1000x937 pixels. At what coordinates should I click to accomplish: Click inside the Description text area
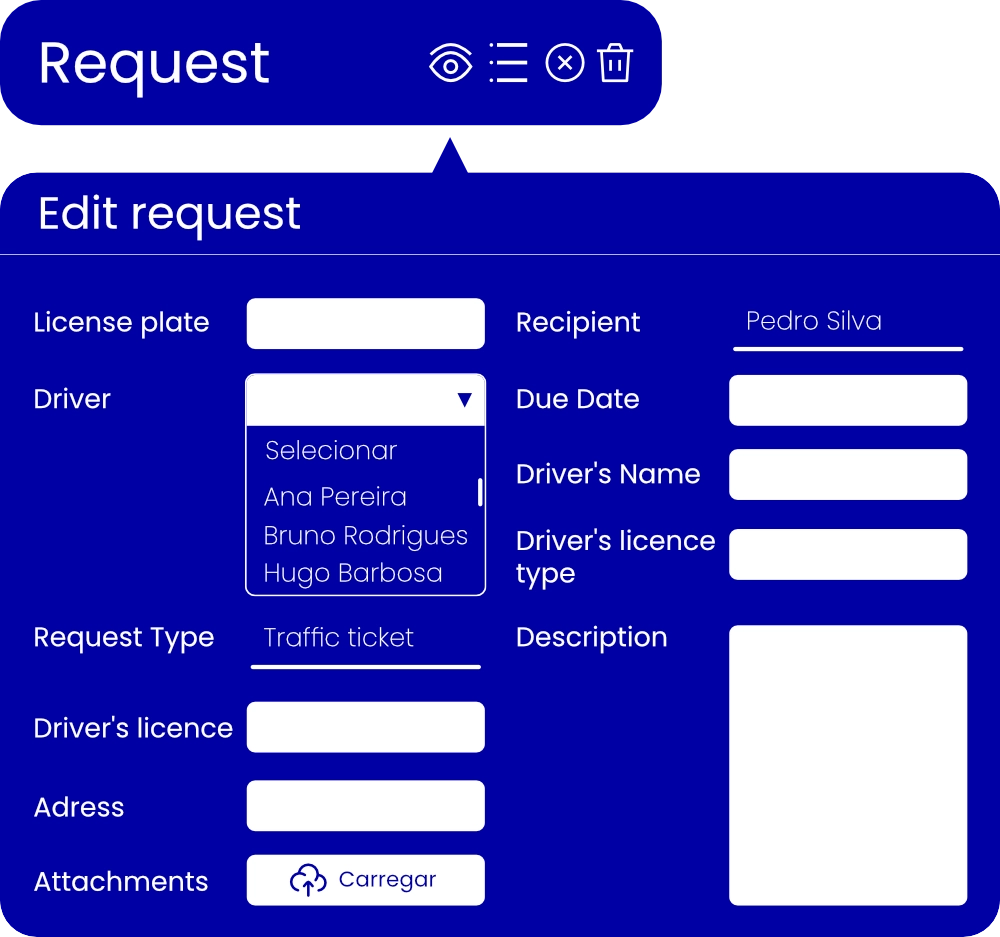pyautogui.click(x=847, y=765)
